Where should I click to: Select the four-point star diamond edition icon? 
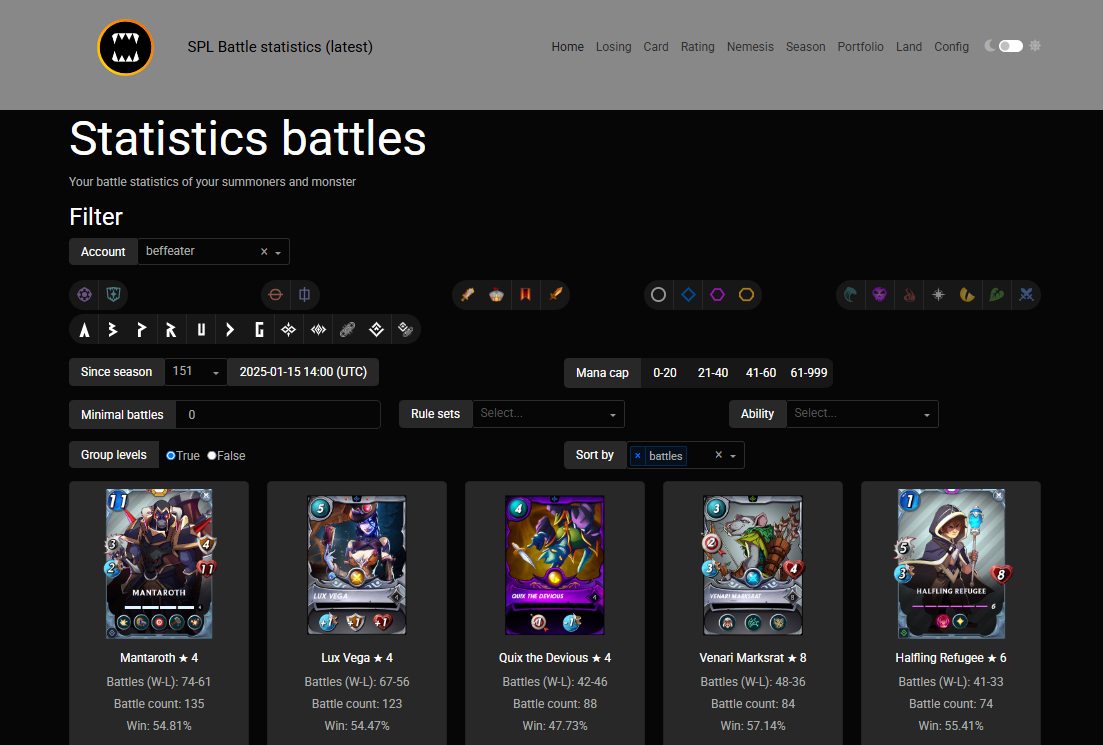pyautogui.click(x=288, y=329)
